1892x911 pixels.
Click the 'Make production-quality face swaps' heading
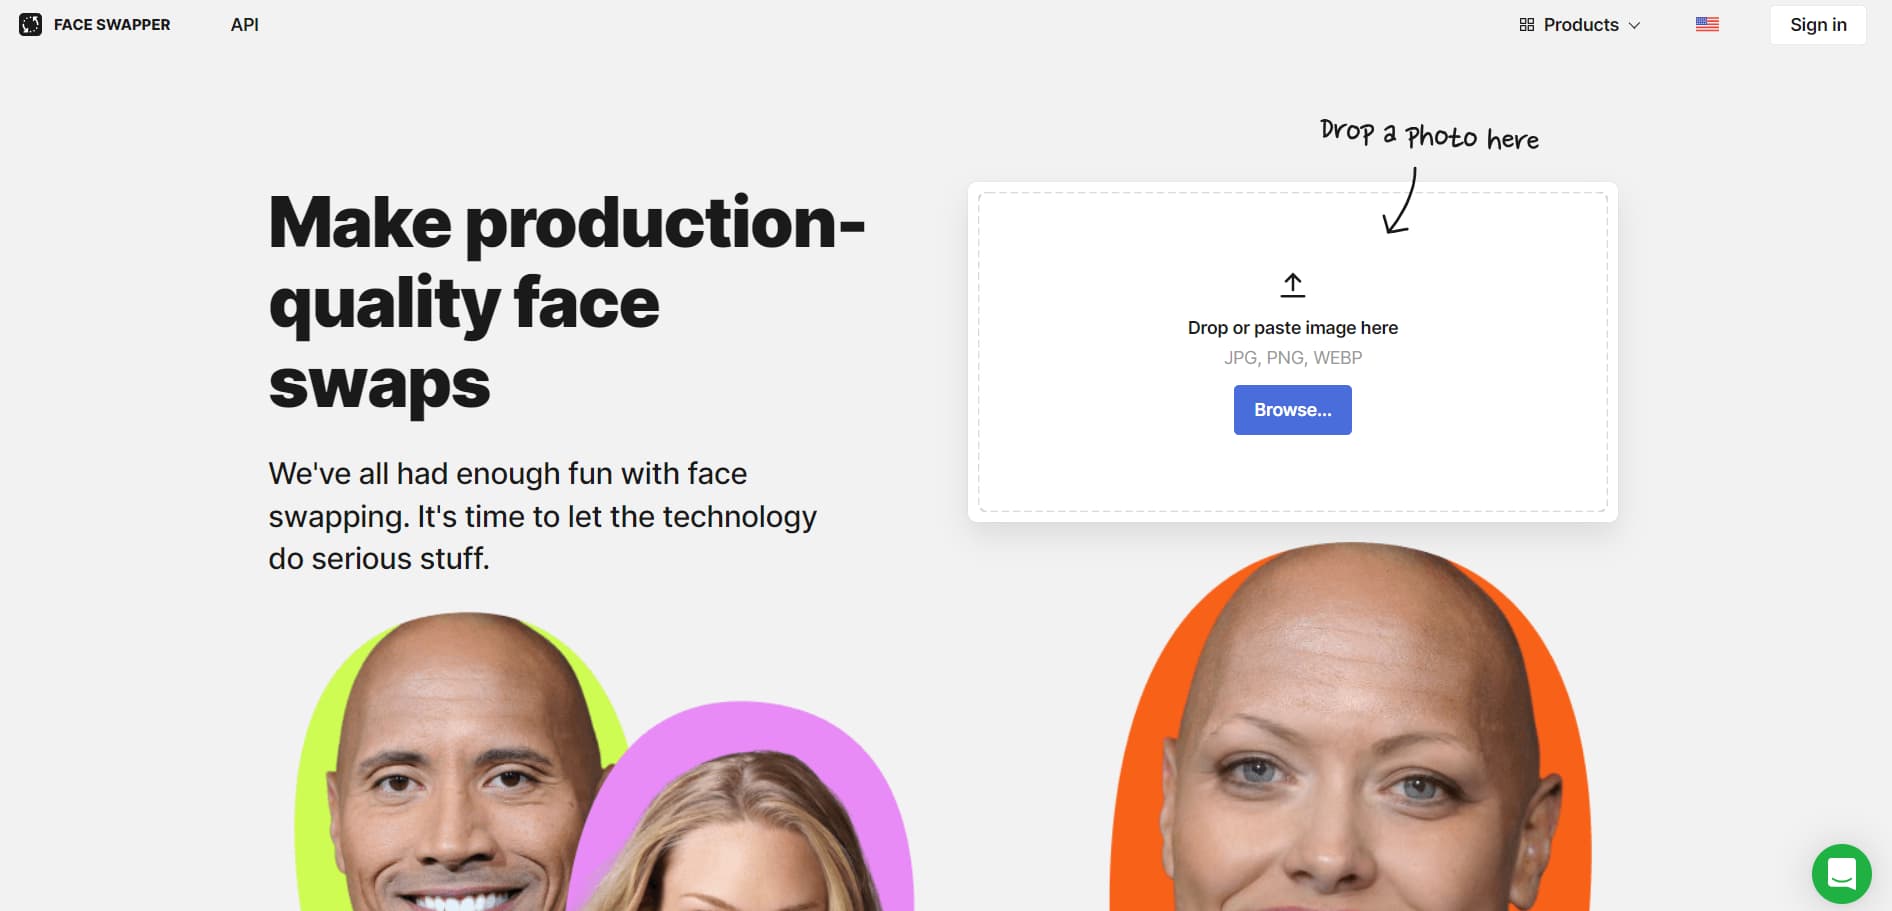pos(566,302)
